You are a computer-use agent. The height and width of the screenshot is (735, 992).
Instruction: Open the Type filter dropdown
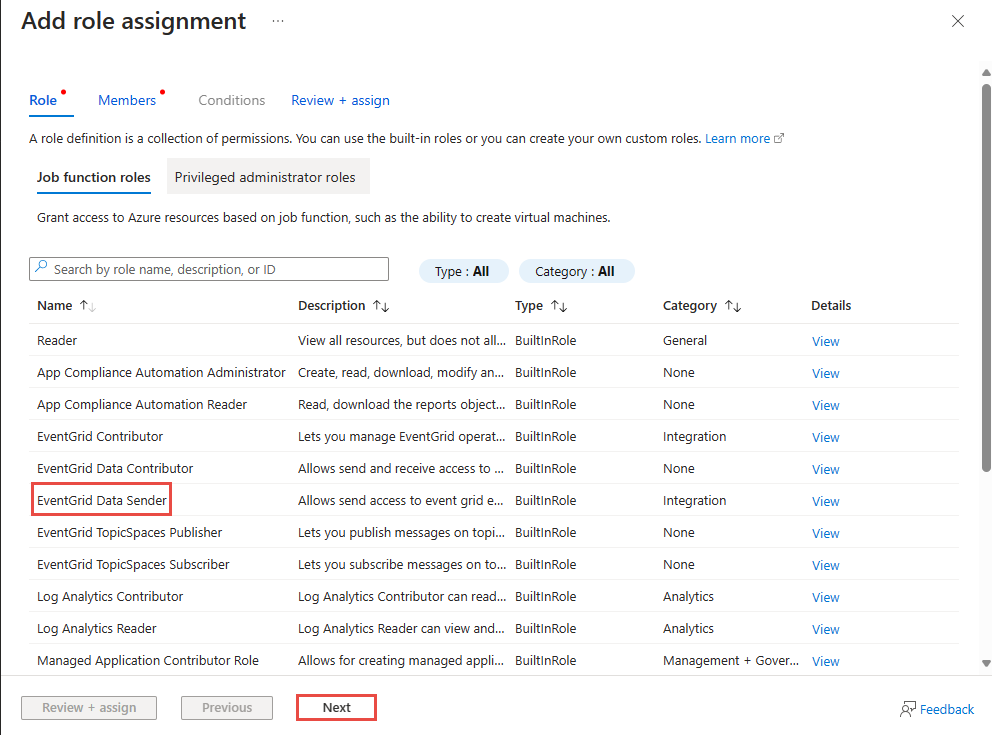pos(463,271)
